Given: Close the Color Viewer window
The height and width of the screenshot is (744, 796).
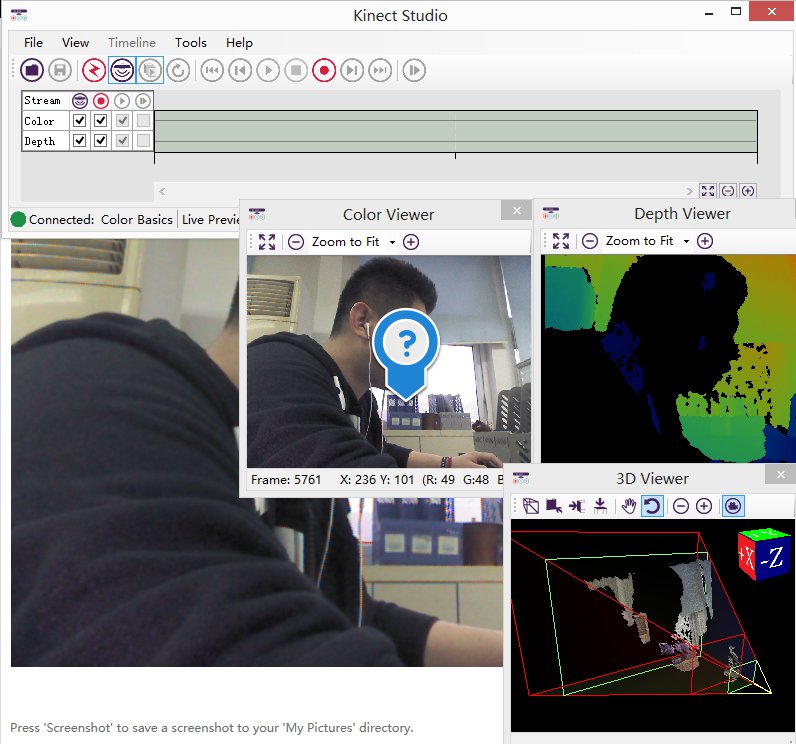Looking at the screenshot, I should pos(516,210).
